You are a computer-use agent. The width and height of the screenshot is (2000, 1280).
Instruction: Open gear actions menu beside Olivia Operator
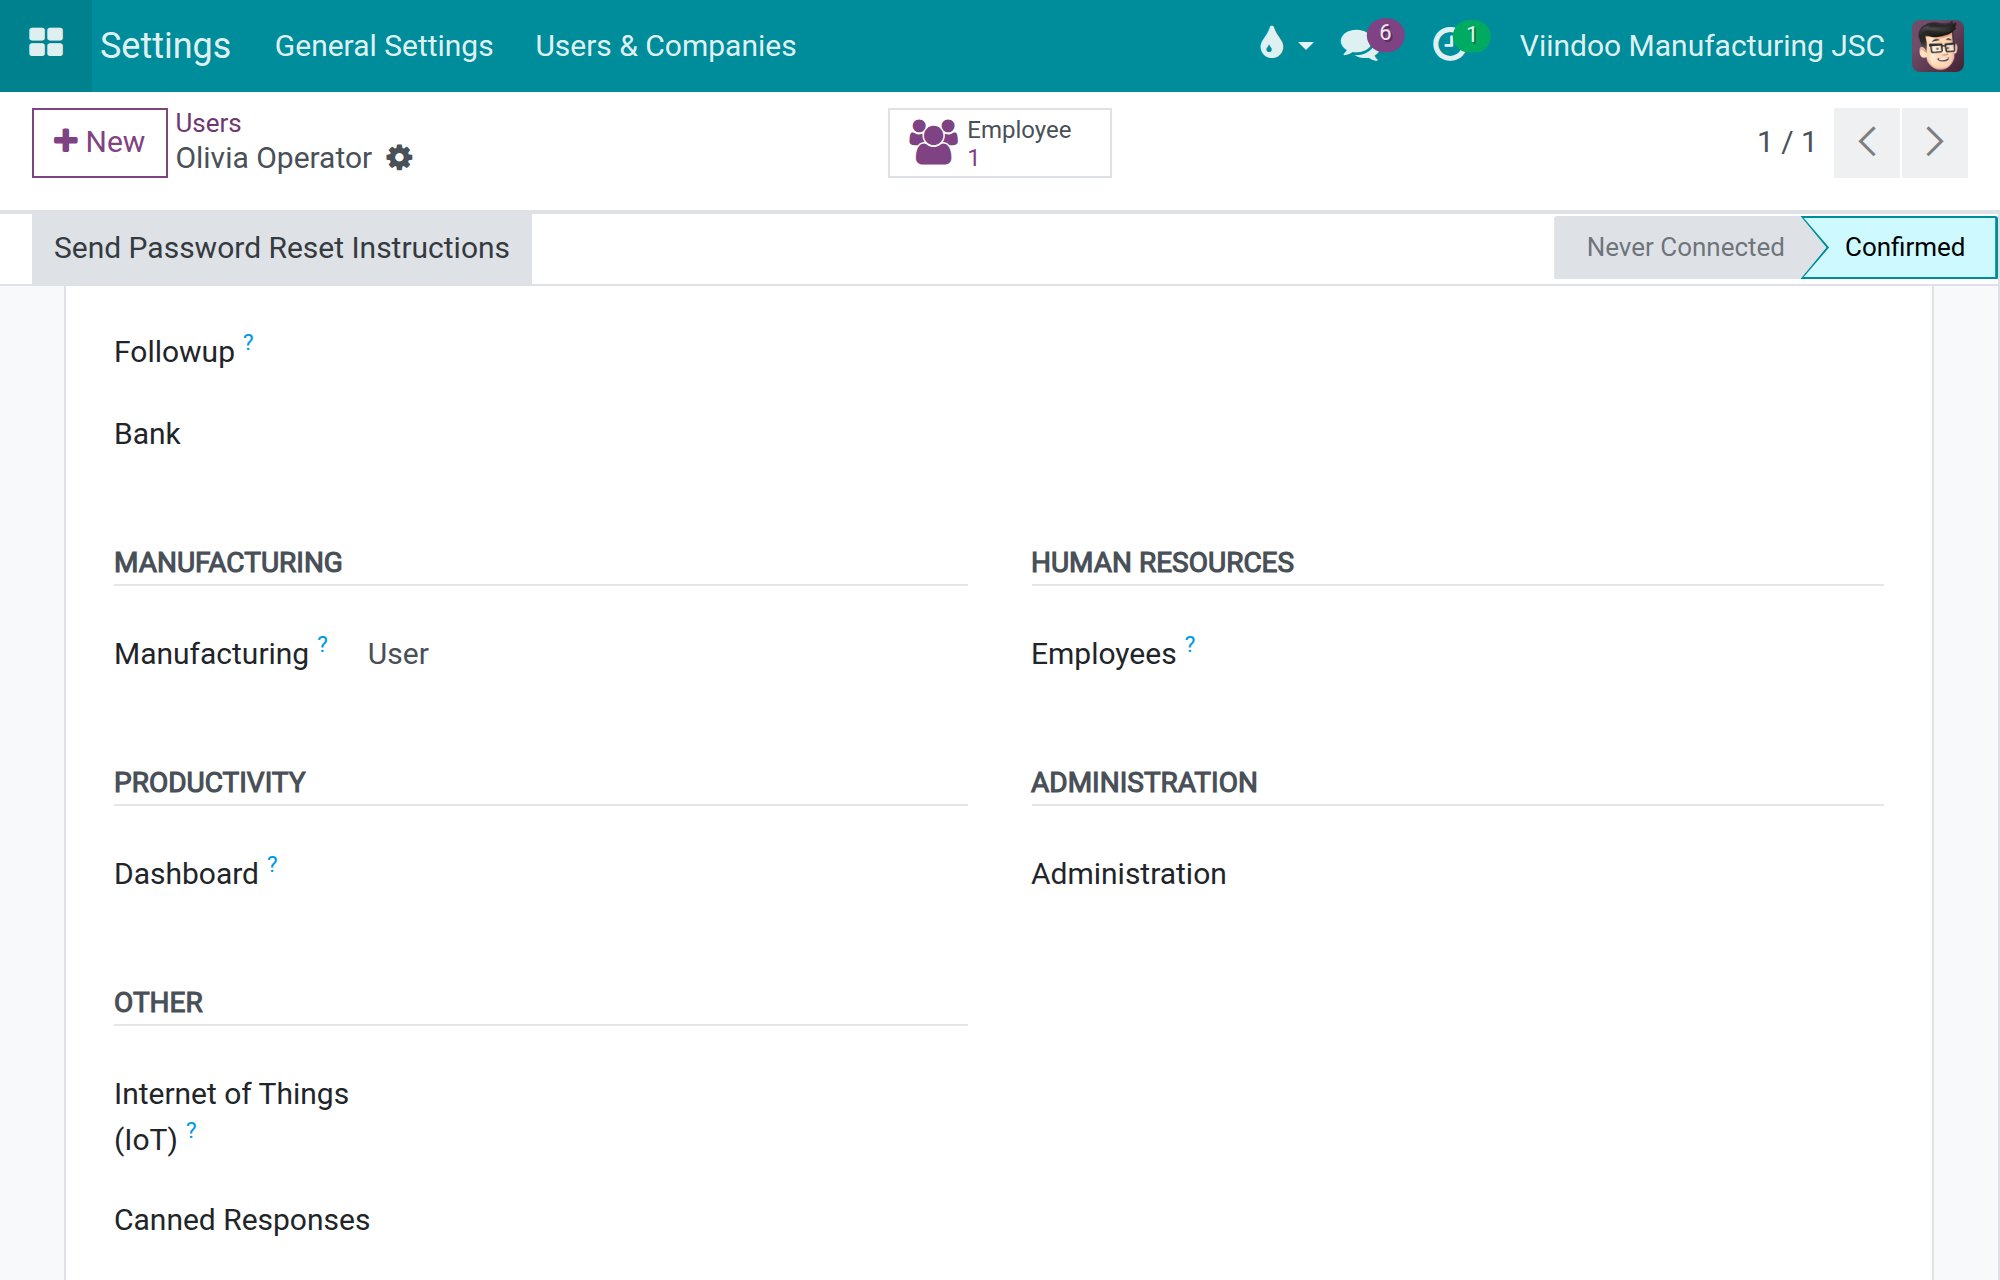coord(399,158)
